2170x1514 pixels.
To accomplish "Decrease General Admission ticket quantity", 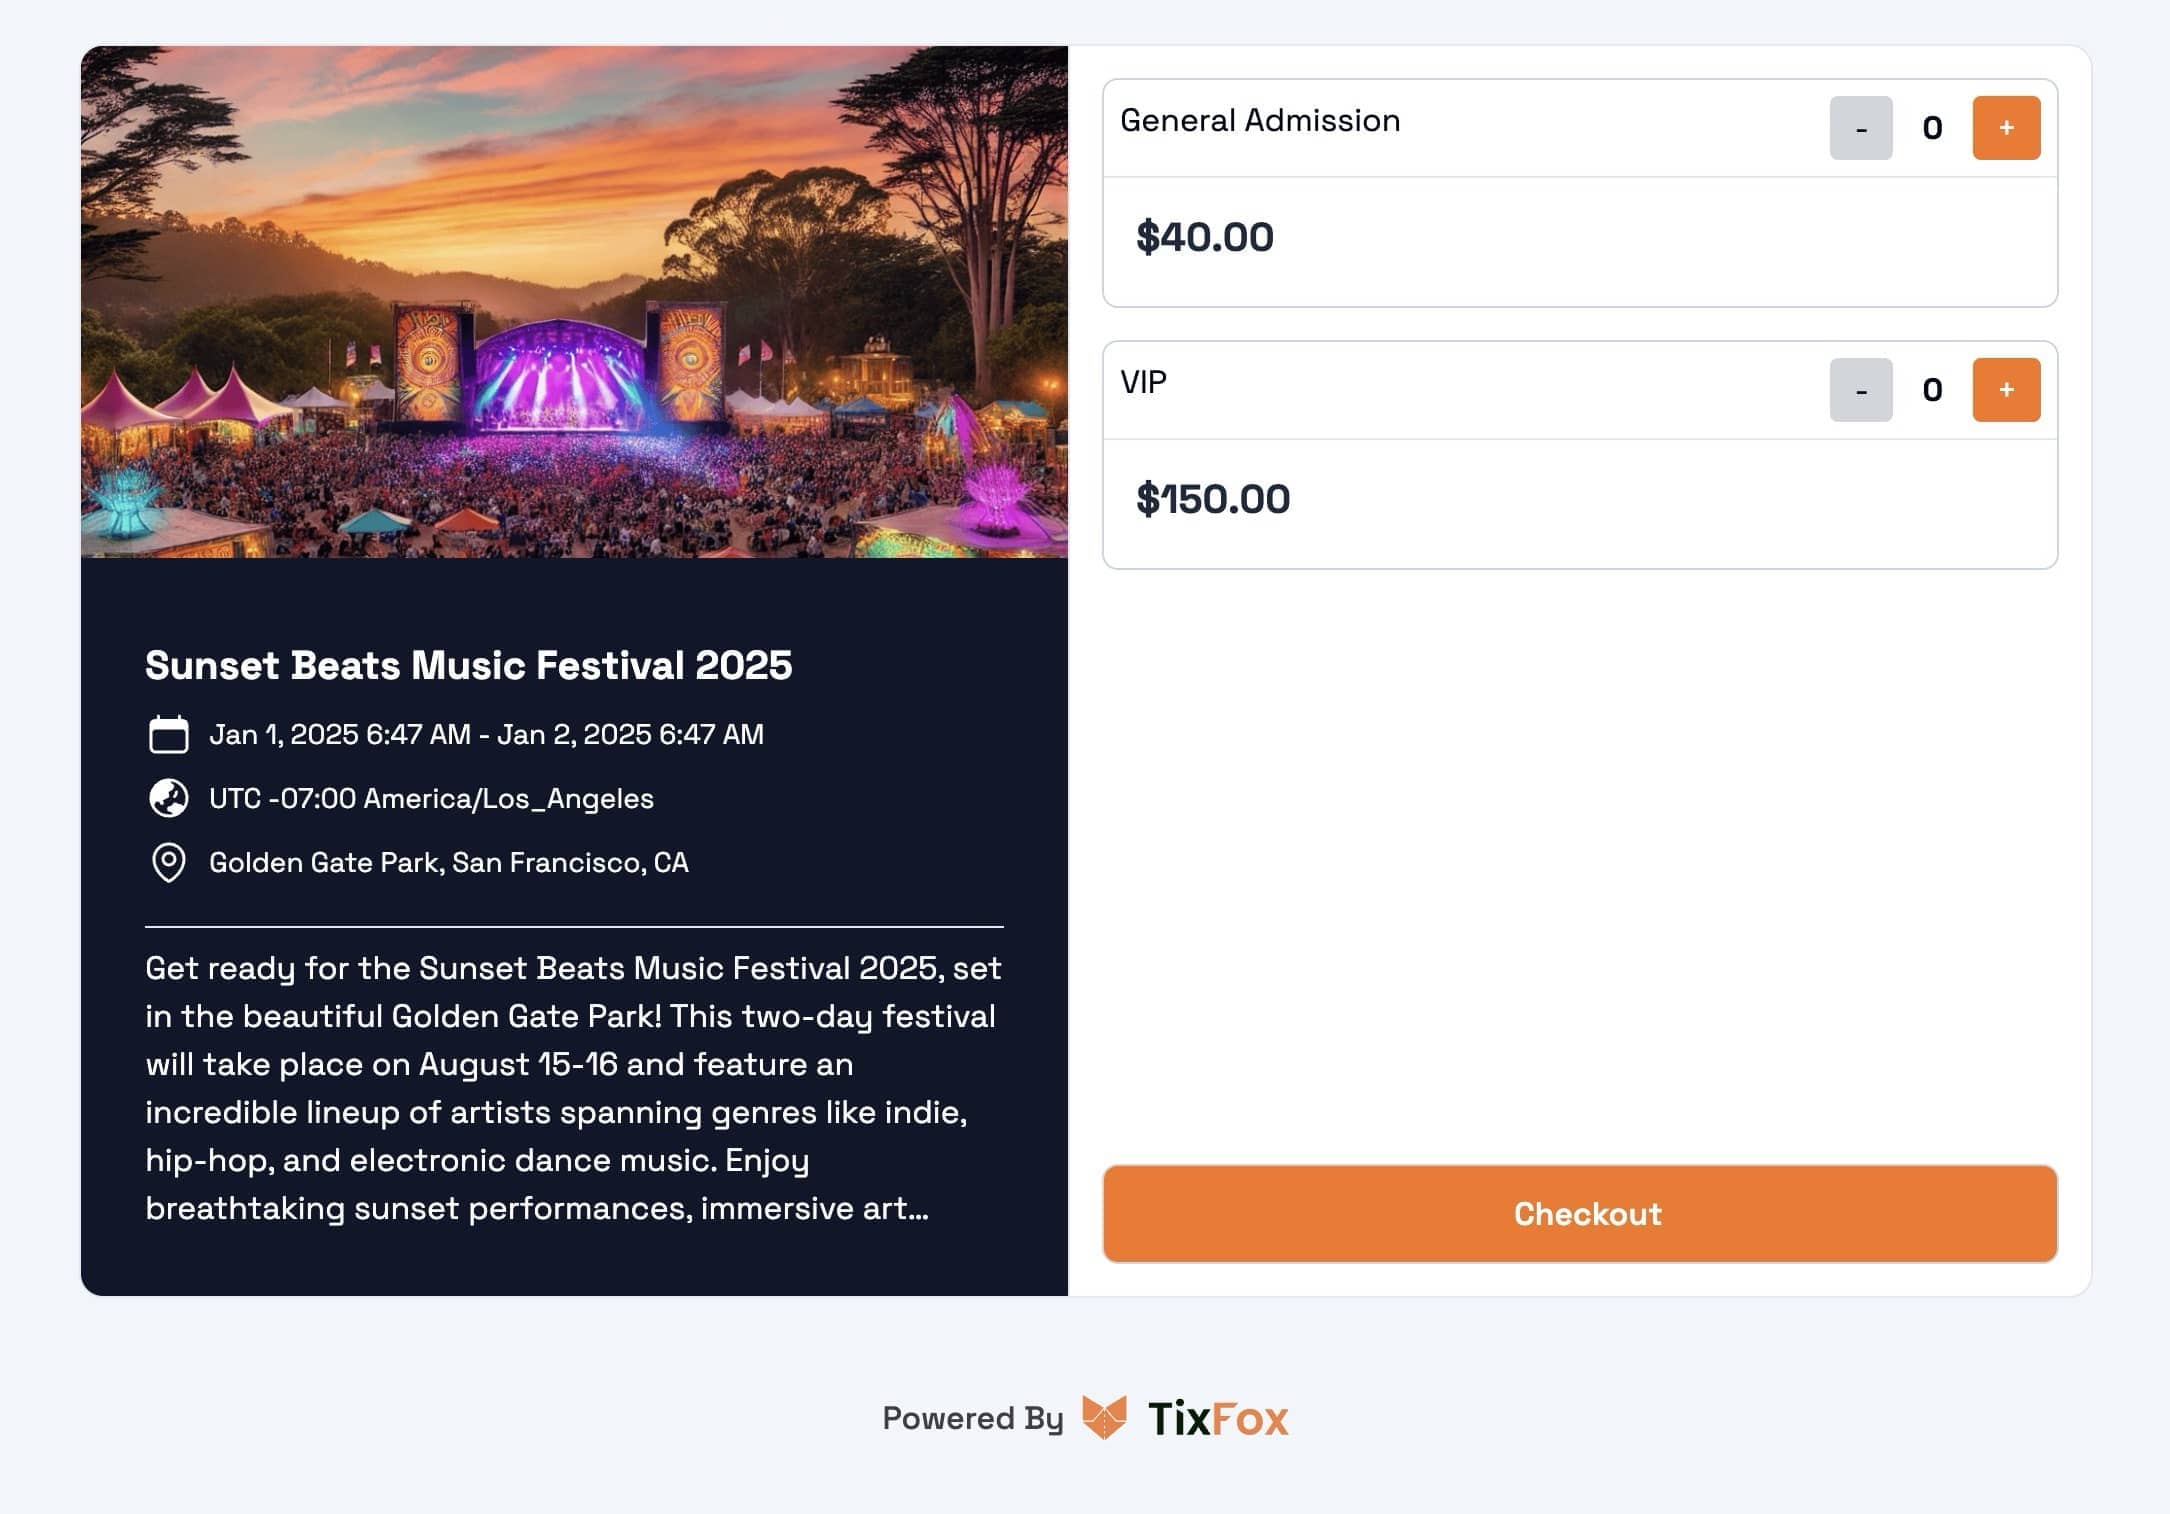I will pos(1860,128).
